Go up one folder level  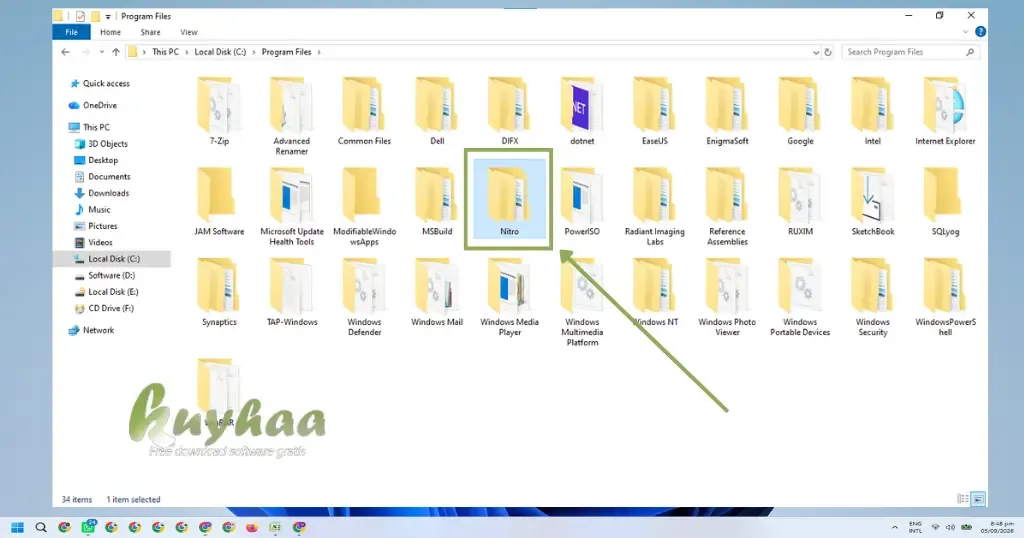click(x=116, y=52)
